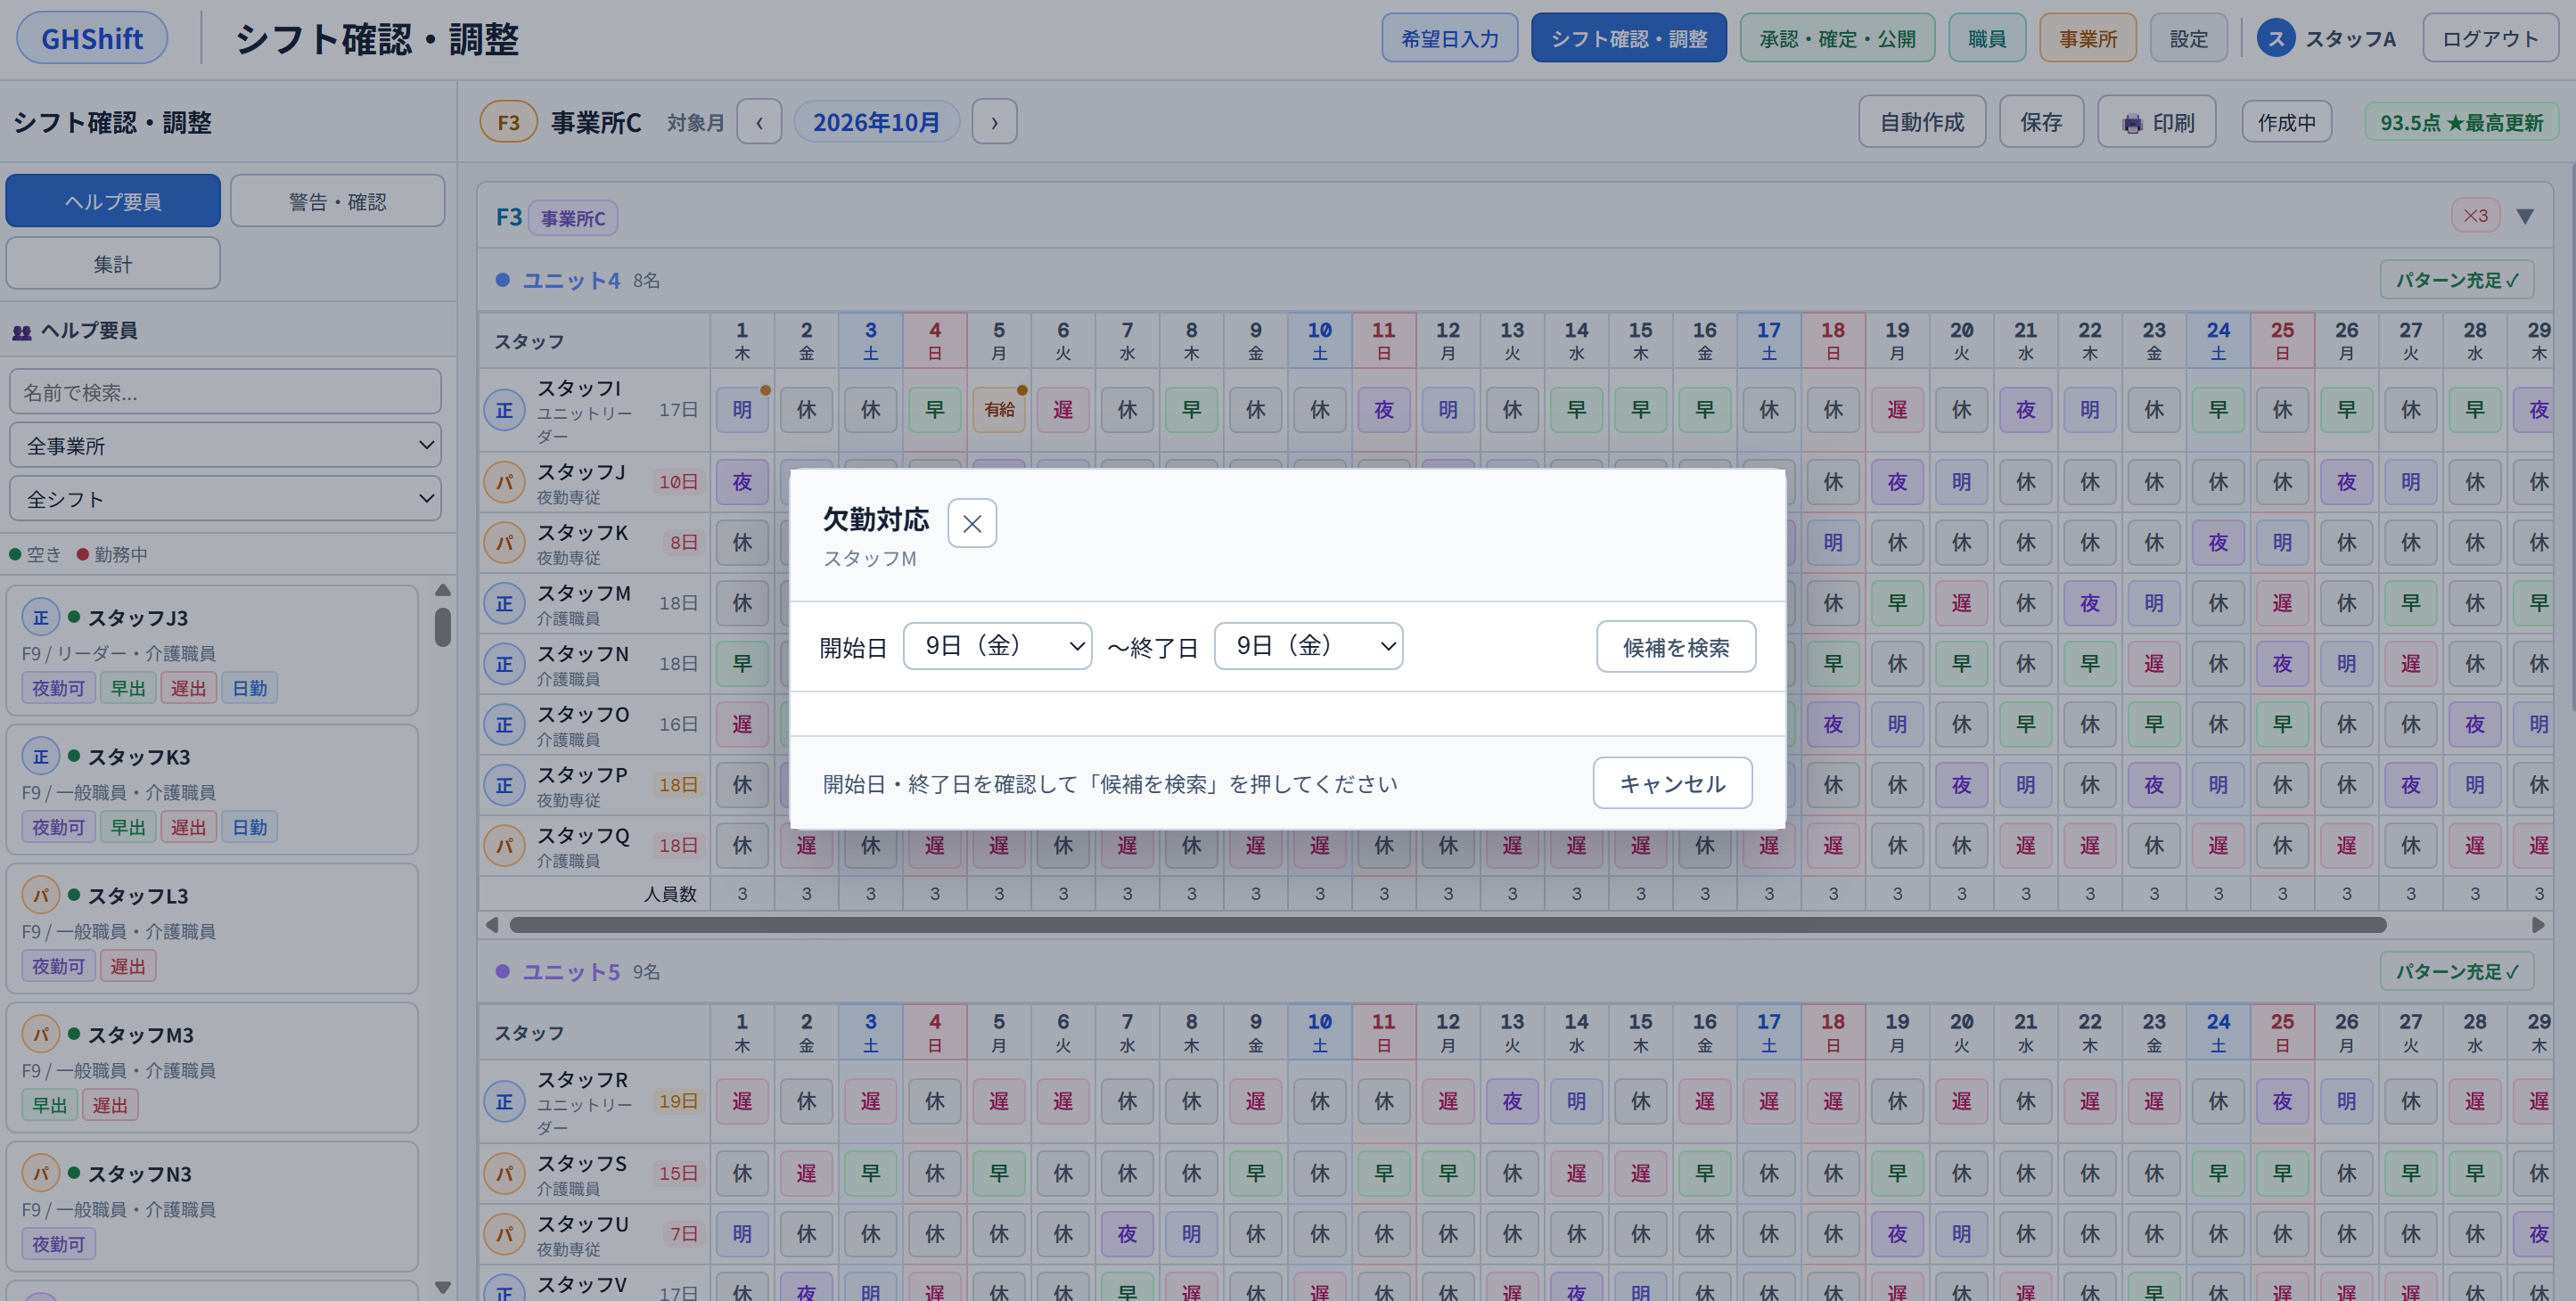Click the 正 badge on スタッフK3 card
2576x1301 pixels.
41,756
